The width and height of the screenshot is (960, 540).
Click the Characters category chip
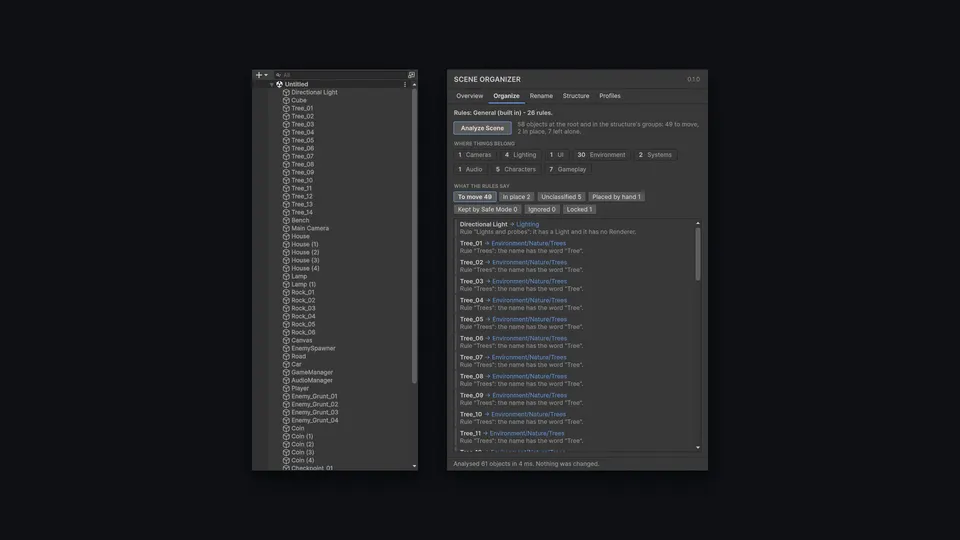pos(516,170)
